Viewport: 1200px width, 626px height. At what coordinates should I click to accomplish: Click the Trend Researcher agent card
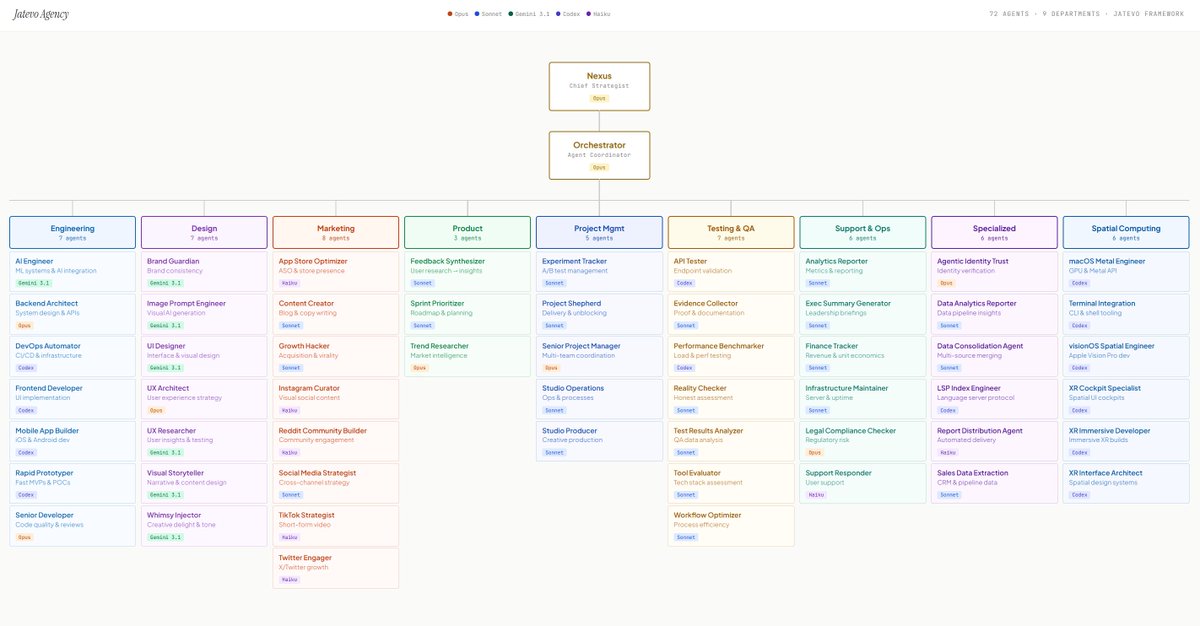click(x=467, y=356)
